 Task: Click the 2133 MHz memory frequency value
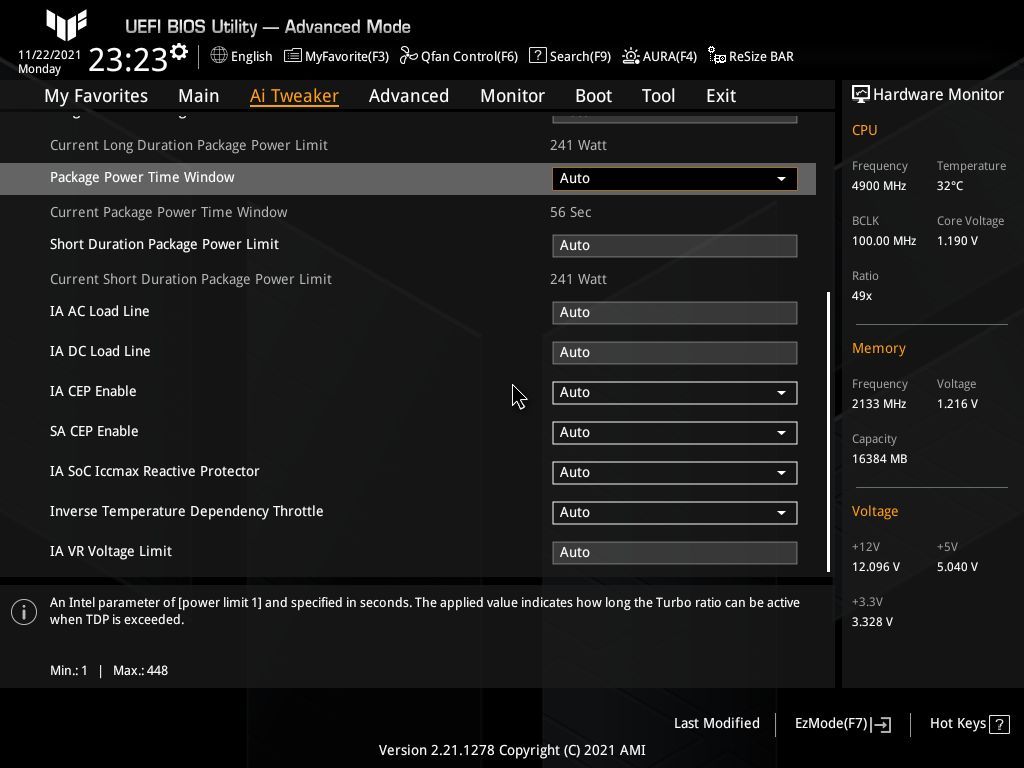878,404
